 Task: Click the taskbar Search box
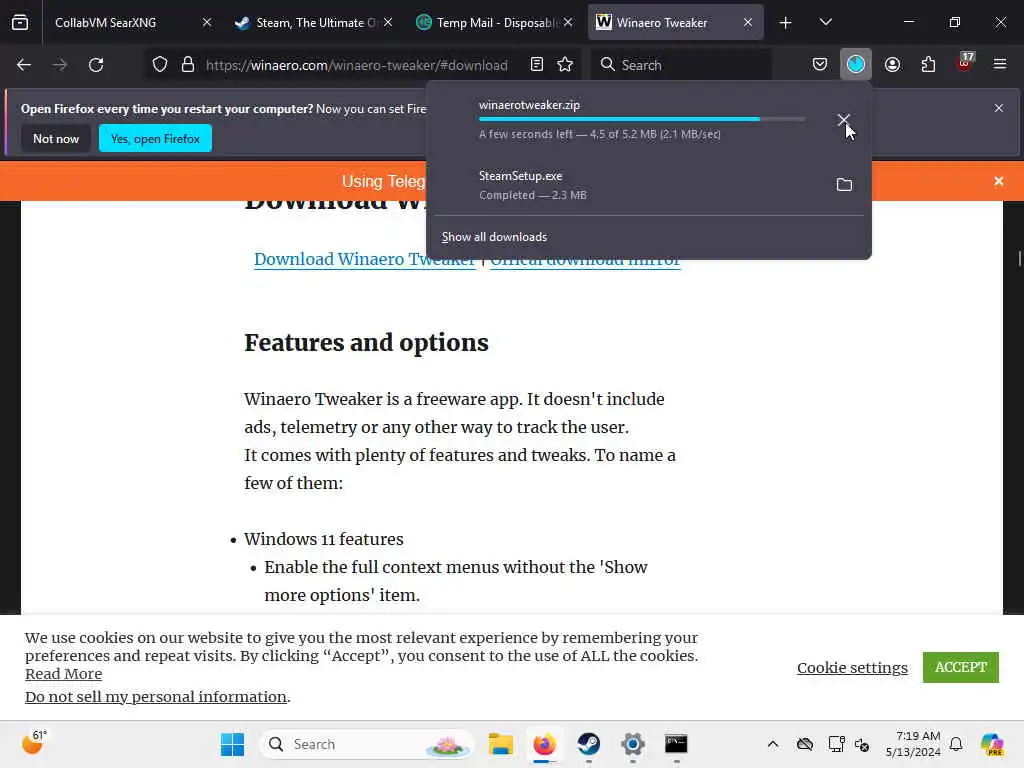[367, 744]
